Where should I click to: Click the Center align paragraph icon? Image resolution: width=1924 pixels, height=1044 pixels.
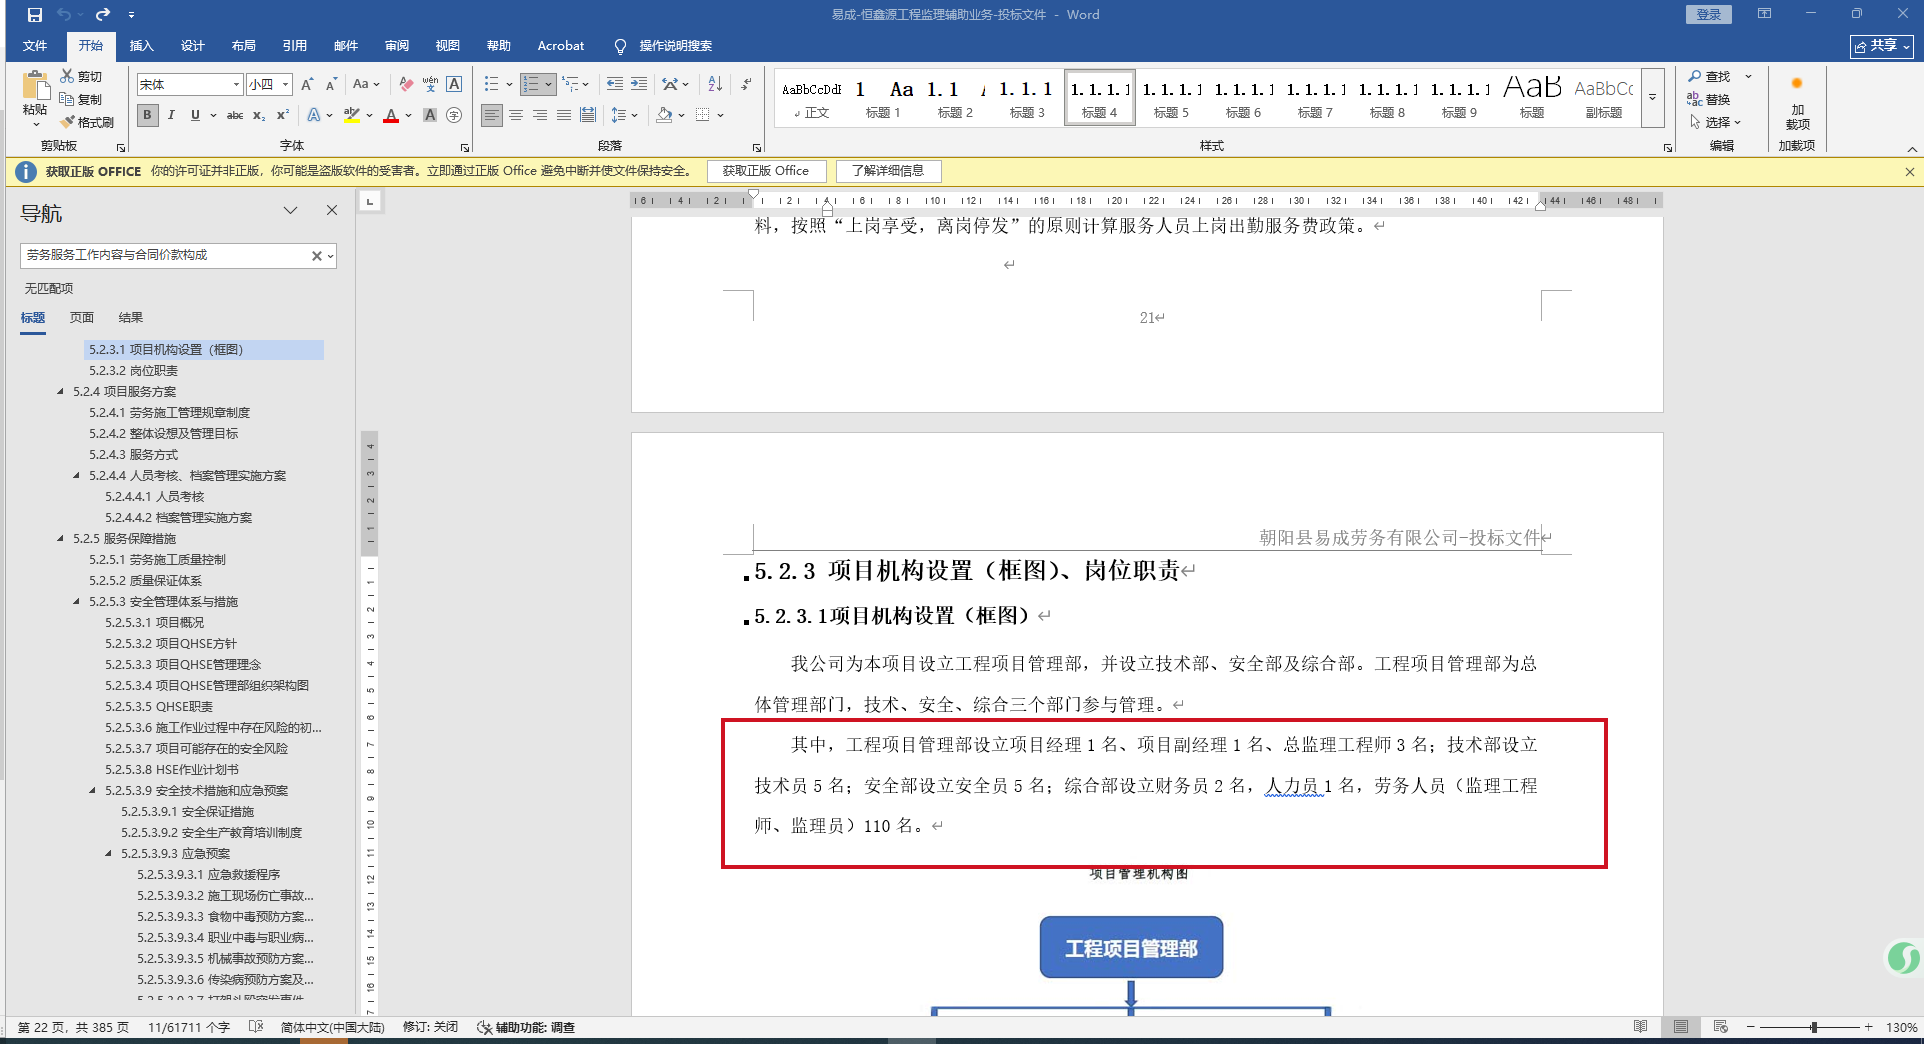pos(516,115)
